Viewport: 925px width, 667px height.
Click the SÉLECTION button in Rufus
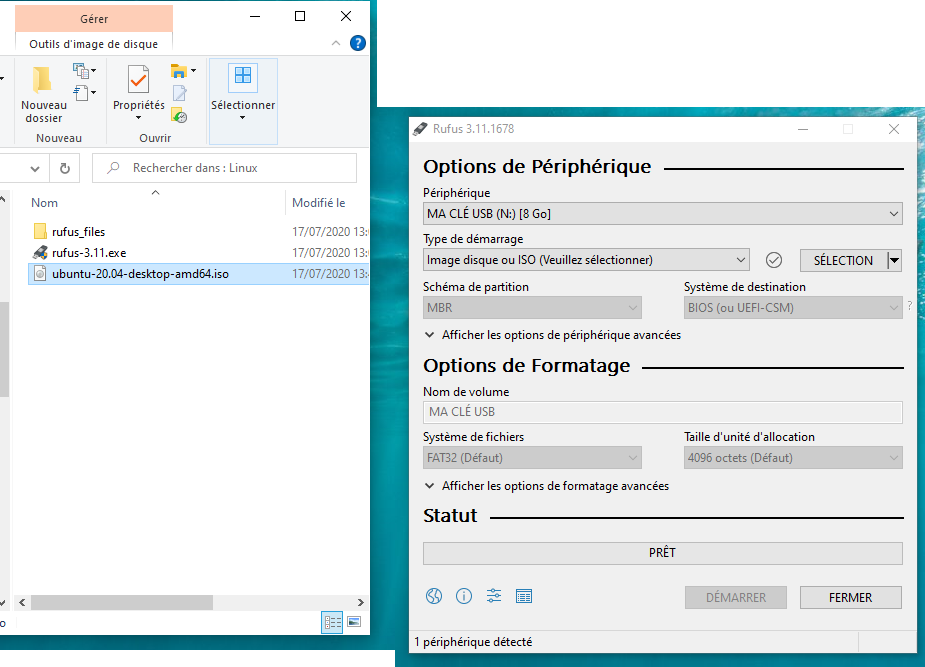(844, 261)
